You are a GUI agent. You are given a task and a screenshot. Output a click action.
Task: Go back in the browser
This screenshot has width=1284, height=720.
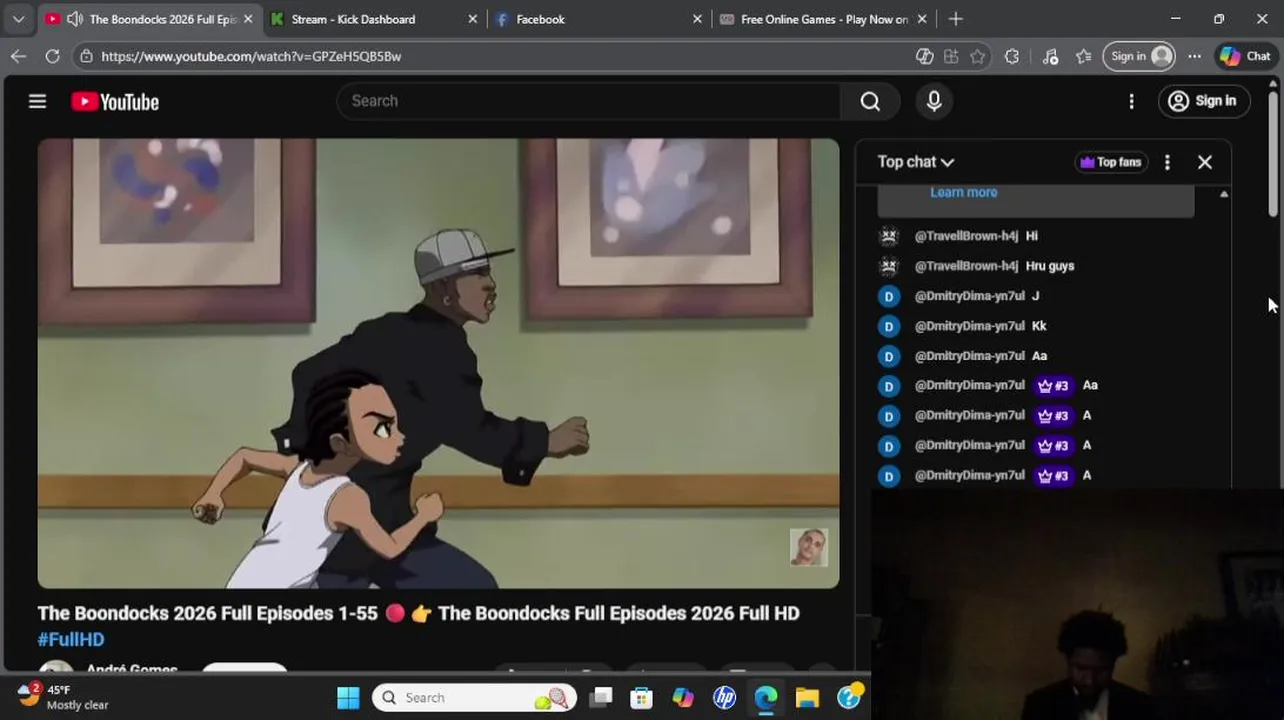tap(18, 56)
